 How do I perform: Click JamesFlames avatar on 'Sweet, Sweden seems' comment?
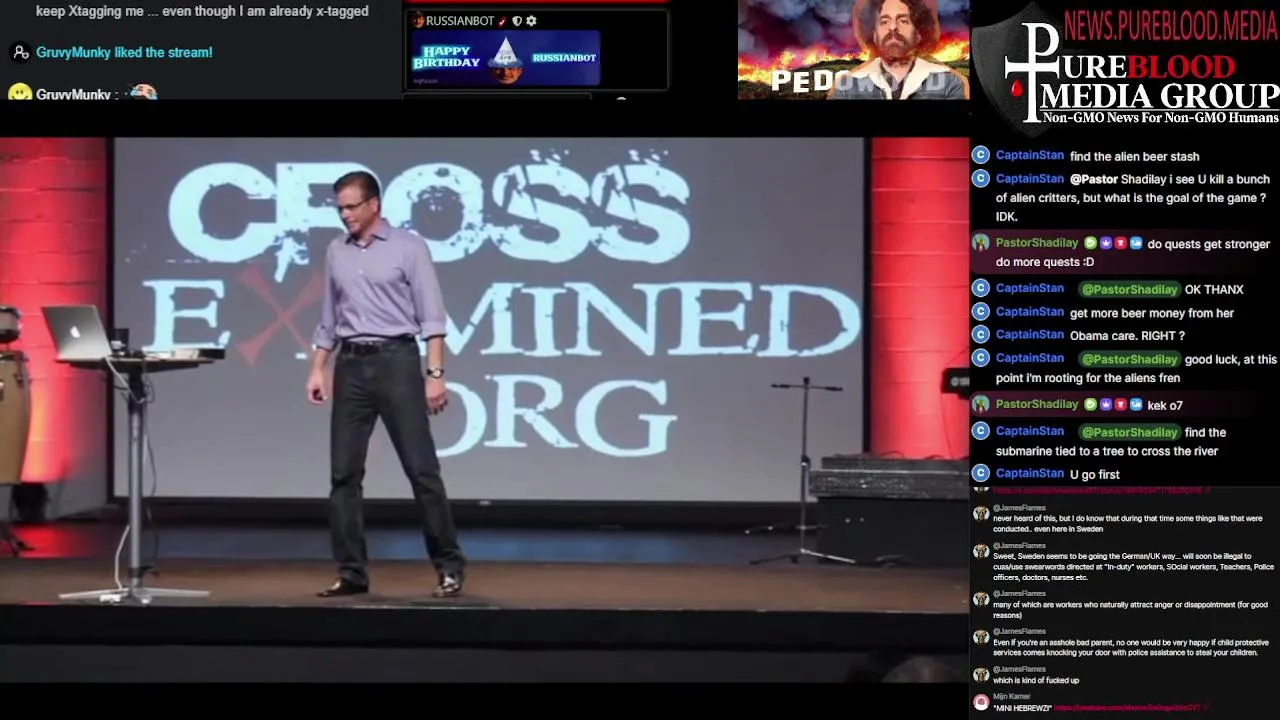tap(981, 551)
